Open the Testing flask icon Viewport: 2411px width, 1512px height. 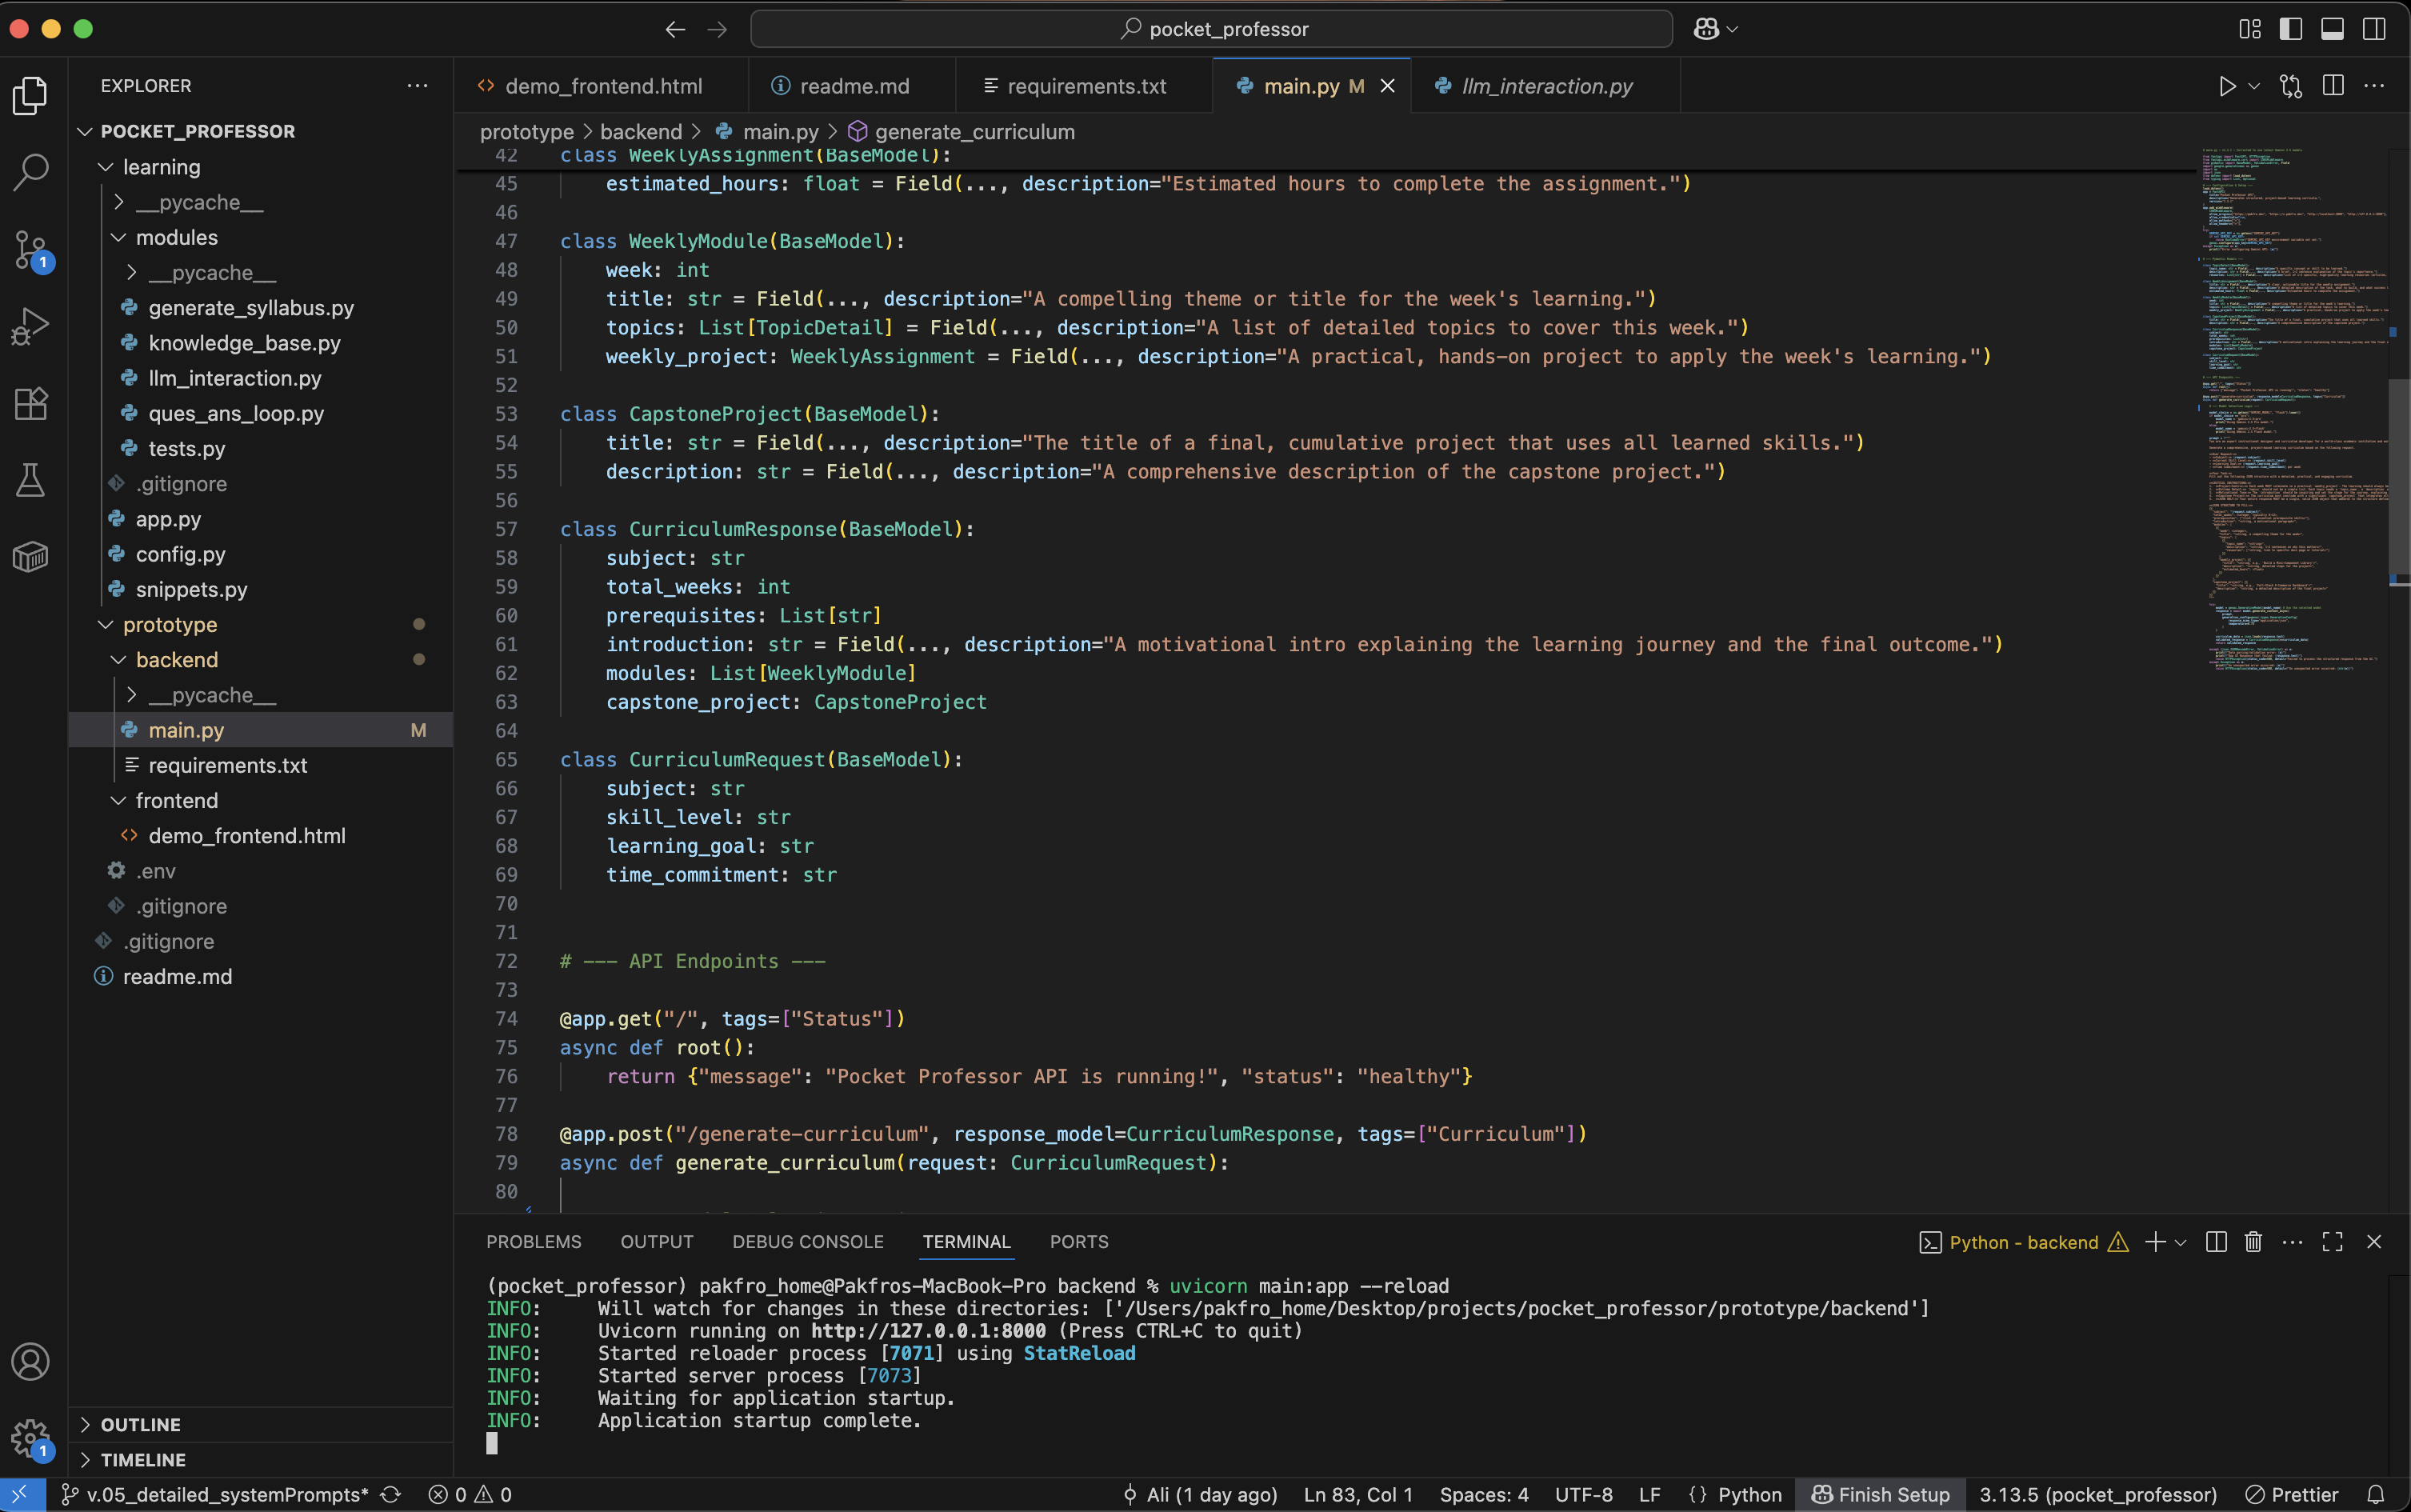click(x=31, y=481)
